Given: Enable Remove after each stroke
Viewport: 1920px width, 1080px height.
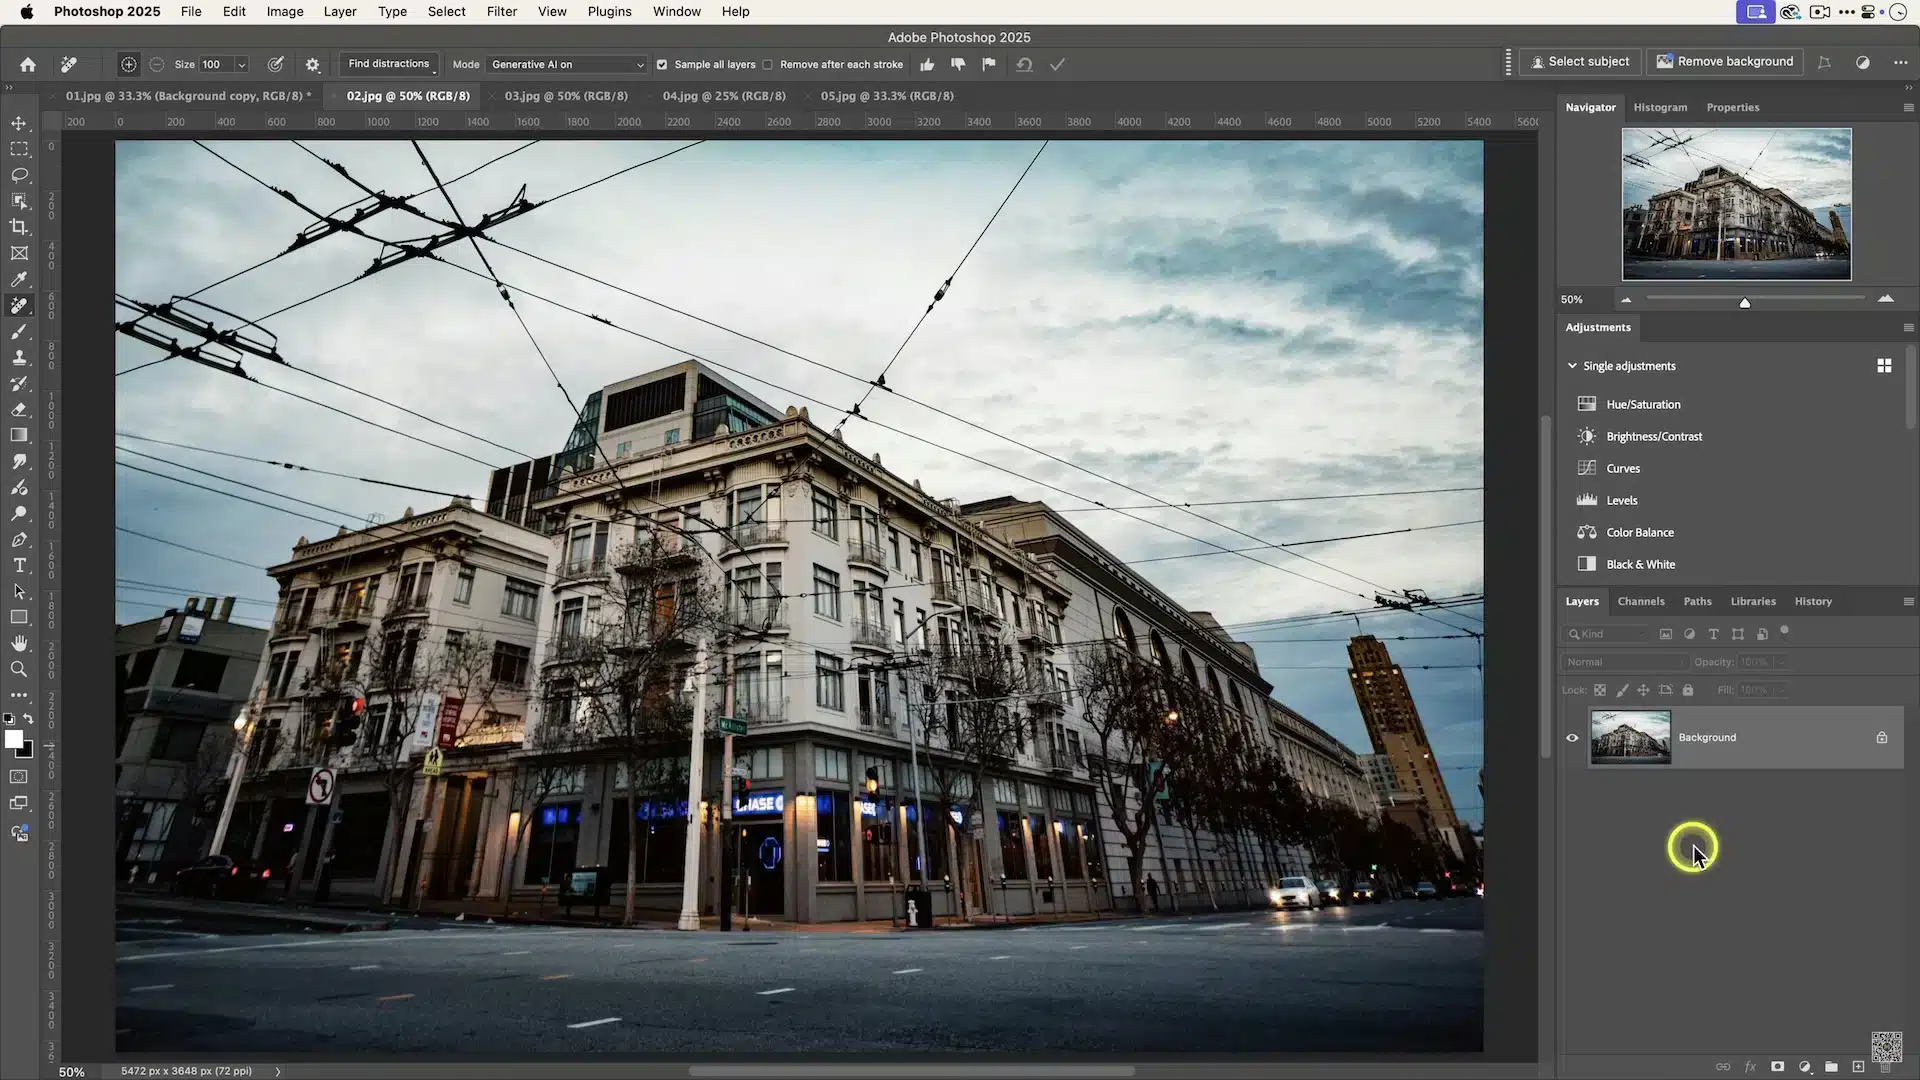Looking at the screenshot, I should (768, 64).
